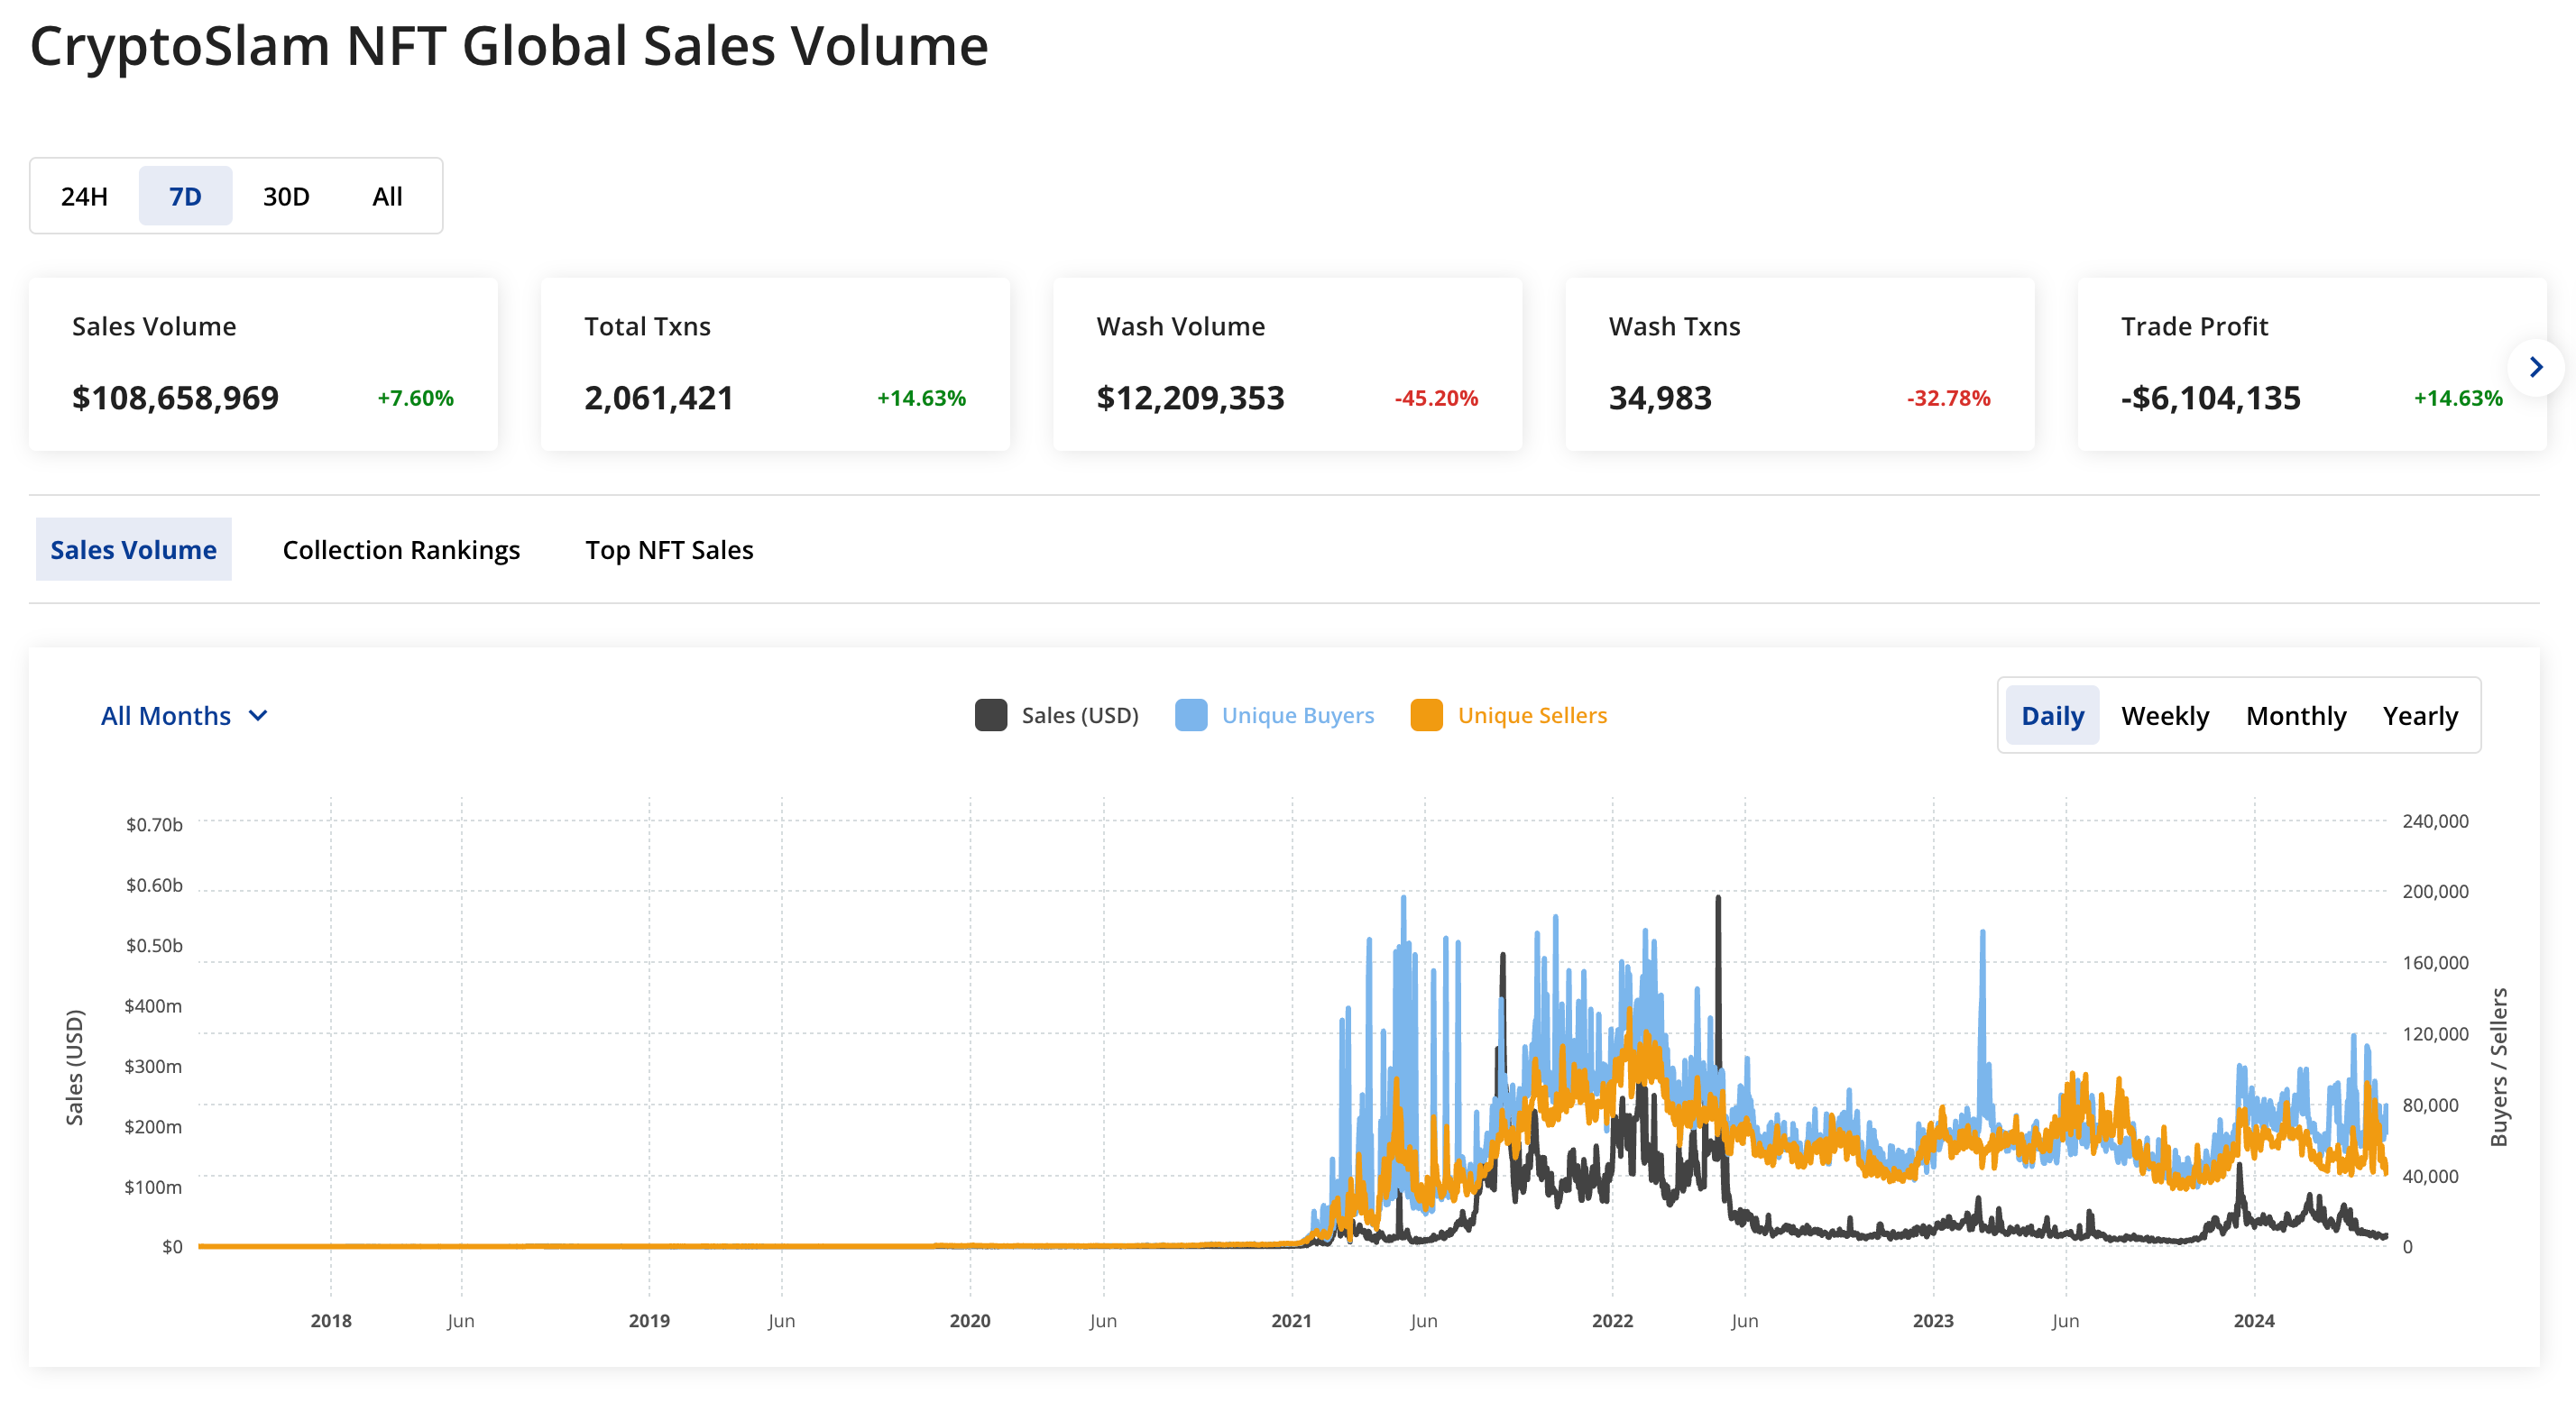The width and height of the screenshot is (2576, 1412).
Task: Click the chevron beside All Months
Action: click(x=258, y=716)
